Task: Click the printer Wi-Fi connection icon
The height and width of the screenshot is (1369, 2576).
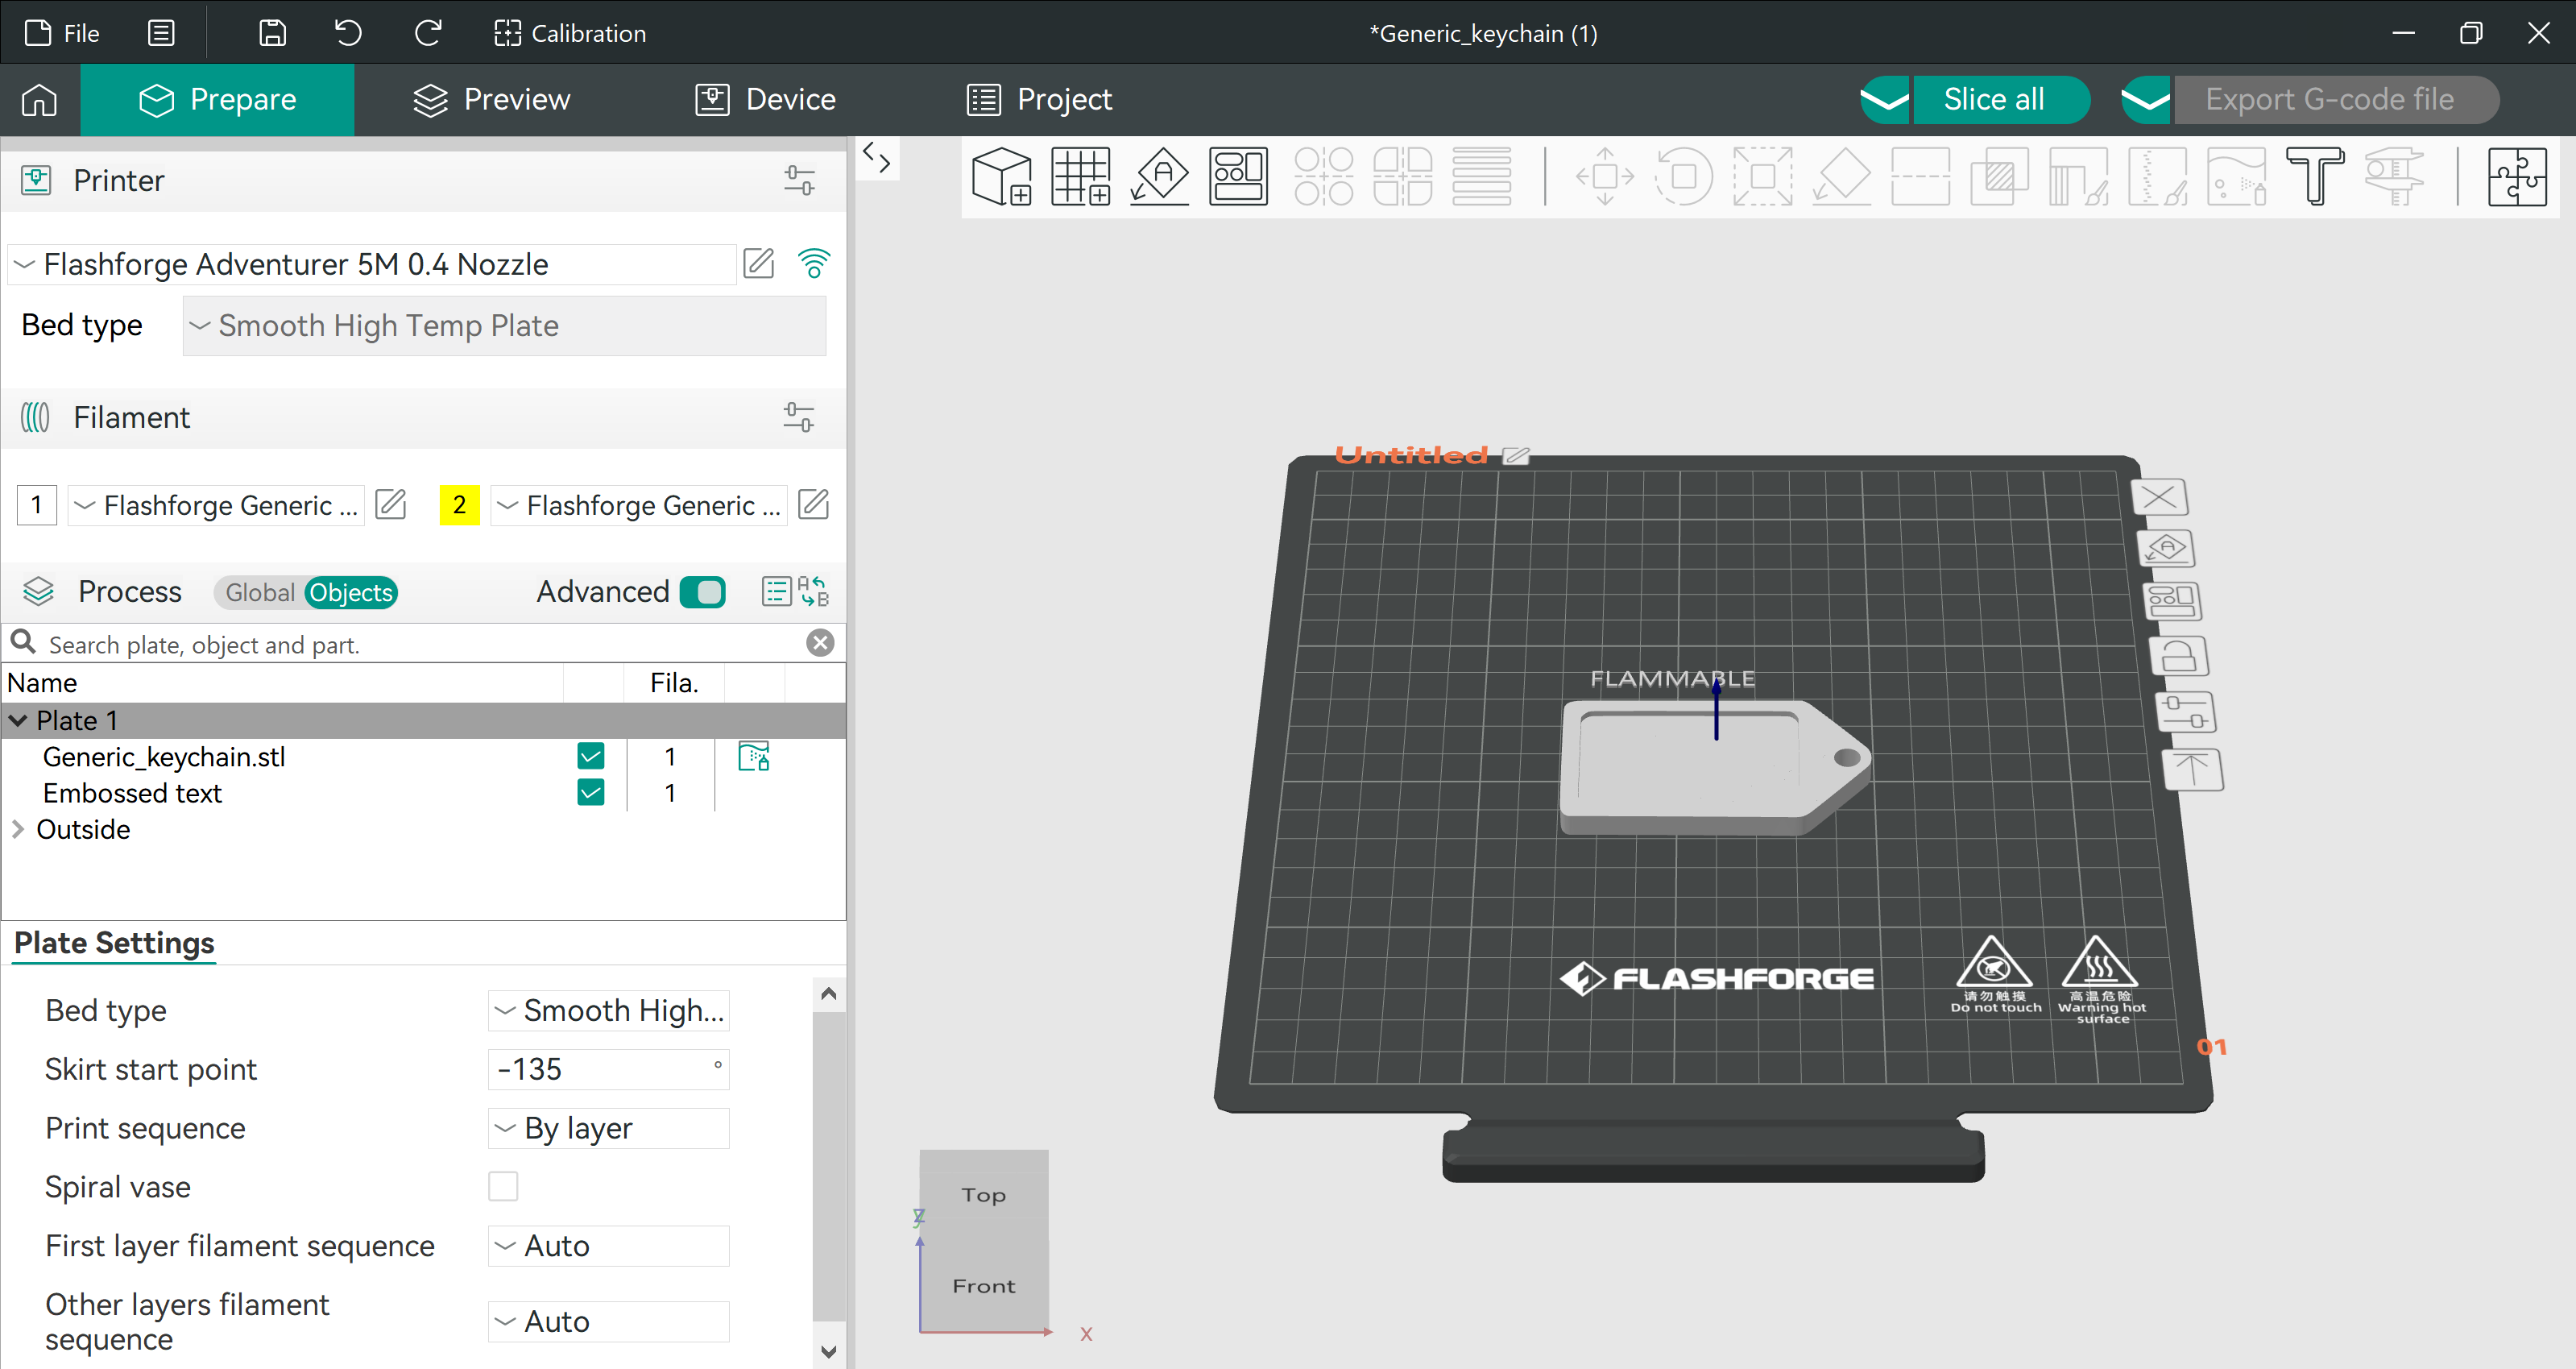Action: [x=814, y=263]
